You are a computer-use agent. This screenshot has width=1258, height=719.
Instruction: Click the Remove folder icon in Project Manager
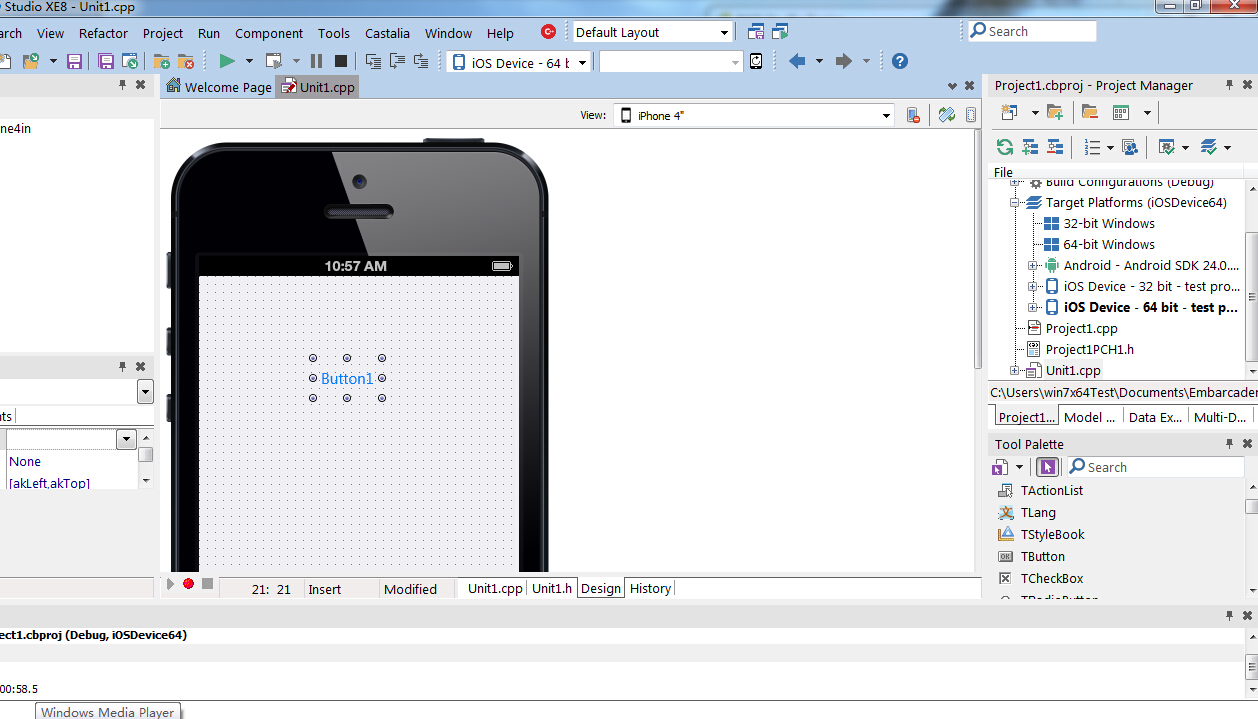(x=1089, y=112)
